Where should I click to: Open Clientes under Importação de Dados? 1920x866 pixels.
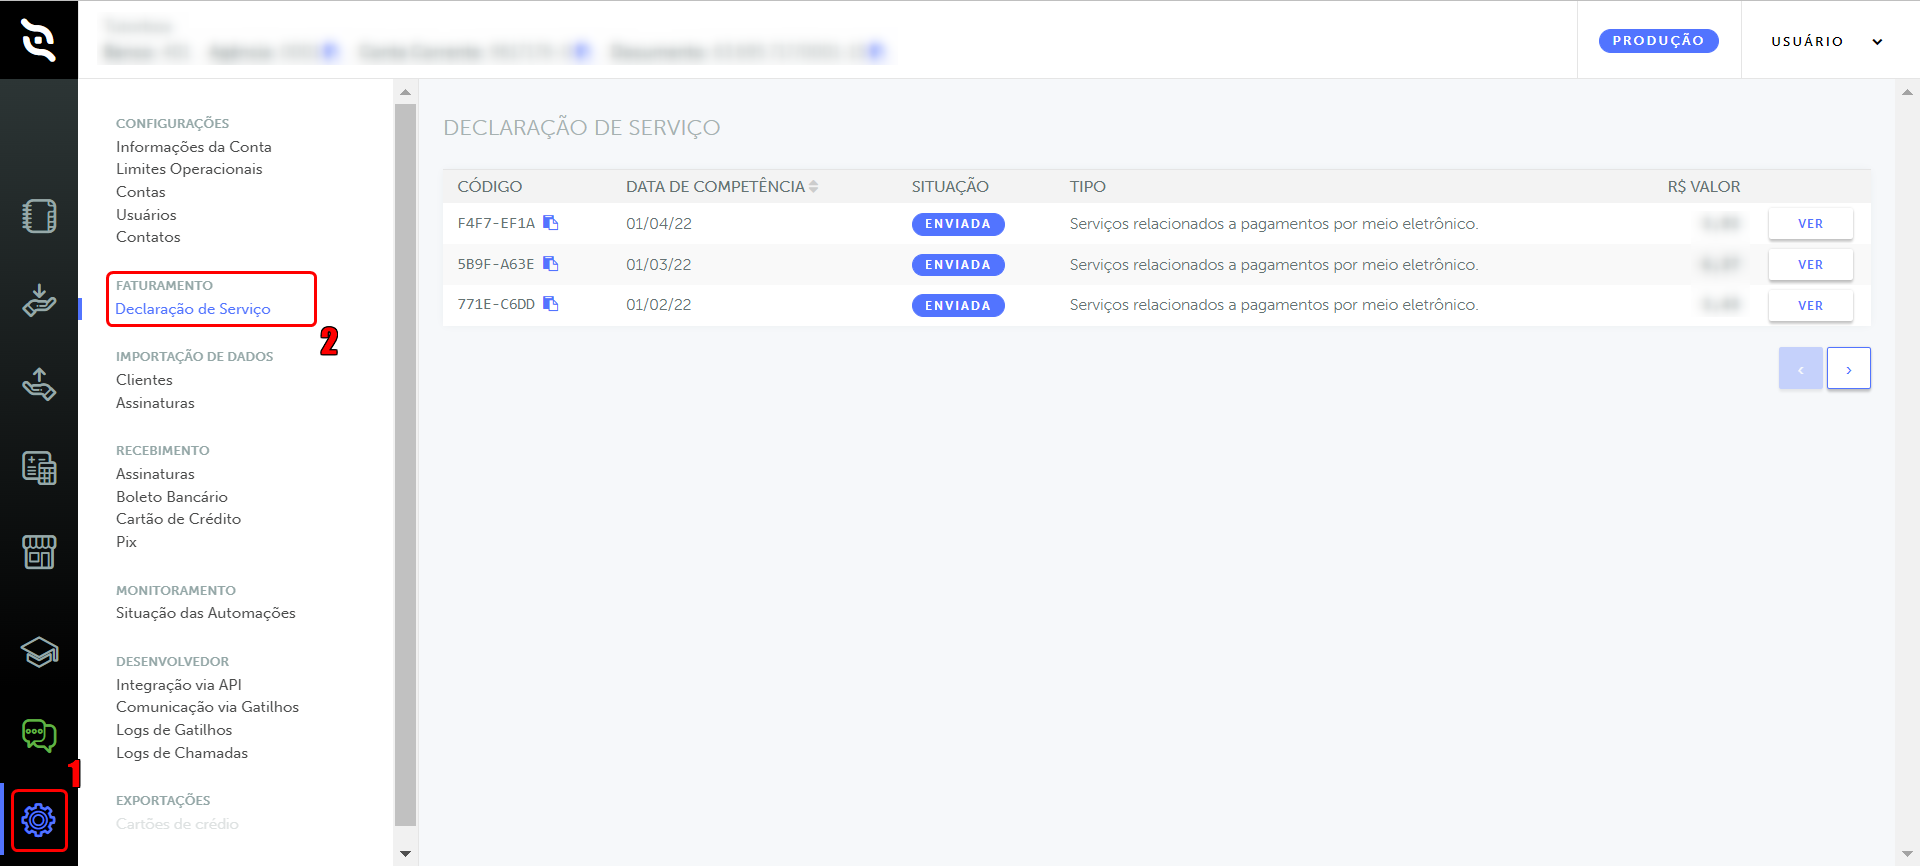coord(144,380)
